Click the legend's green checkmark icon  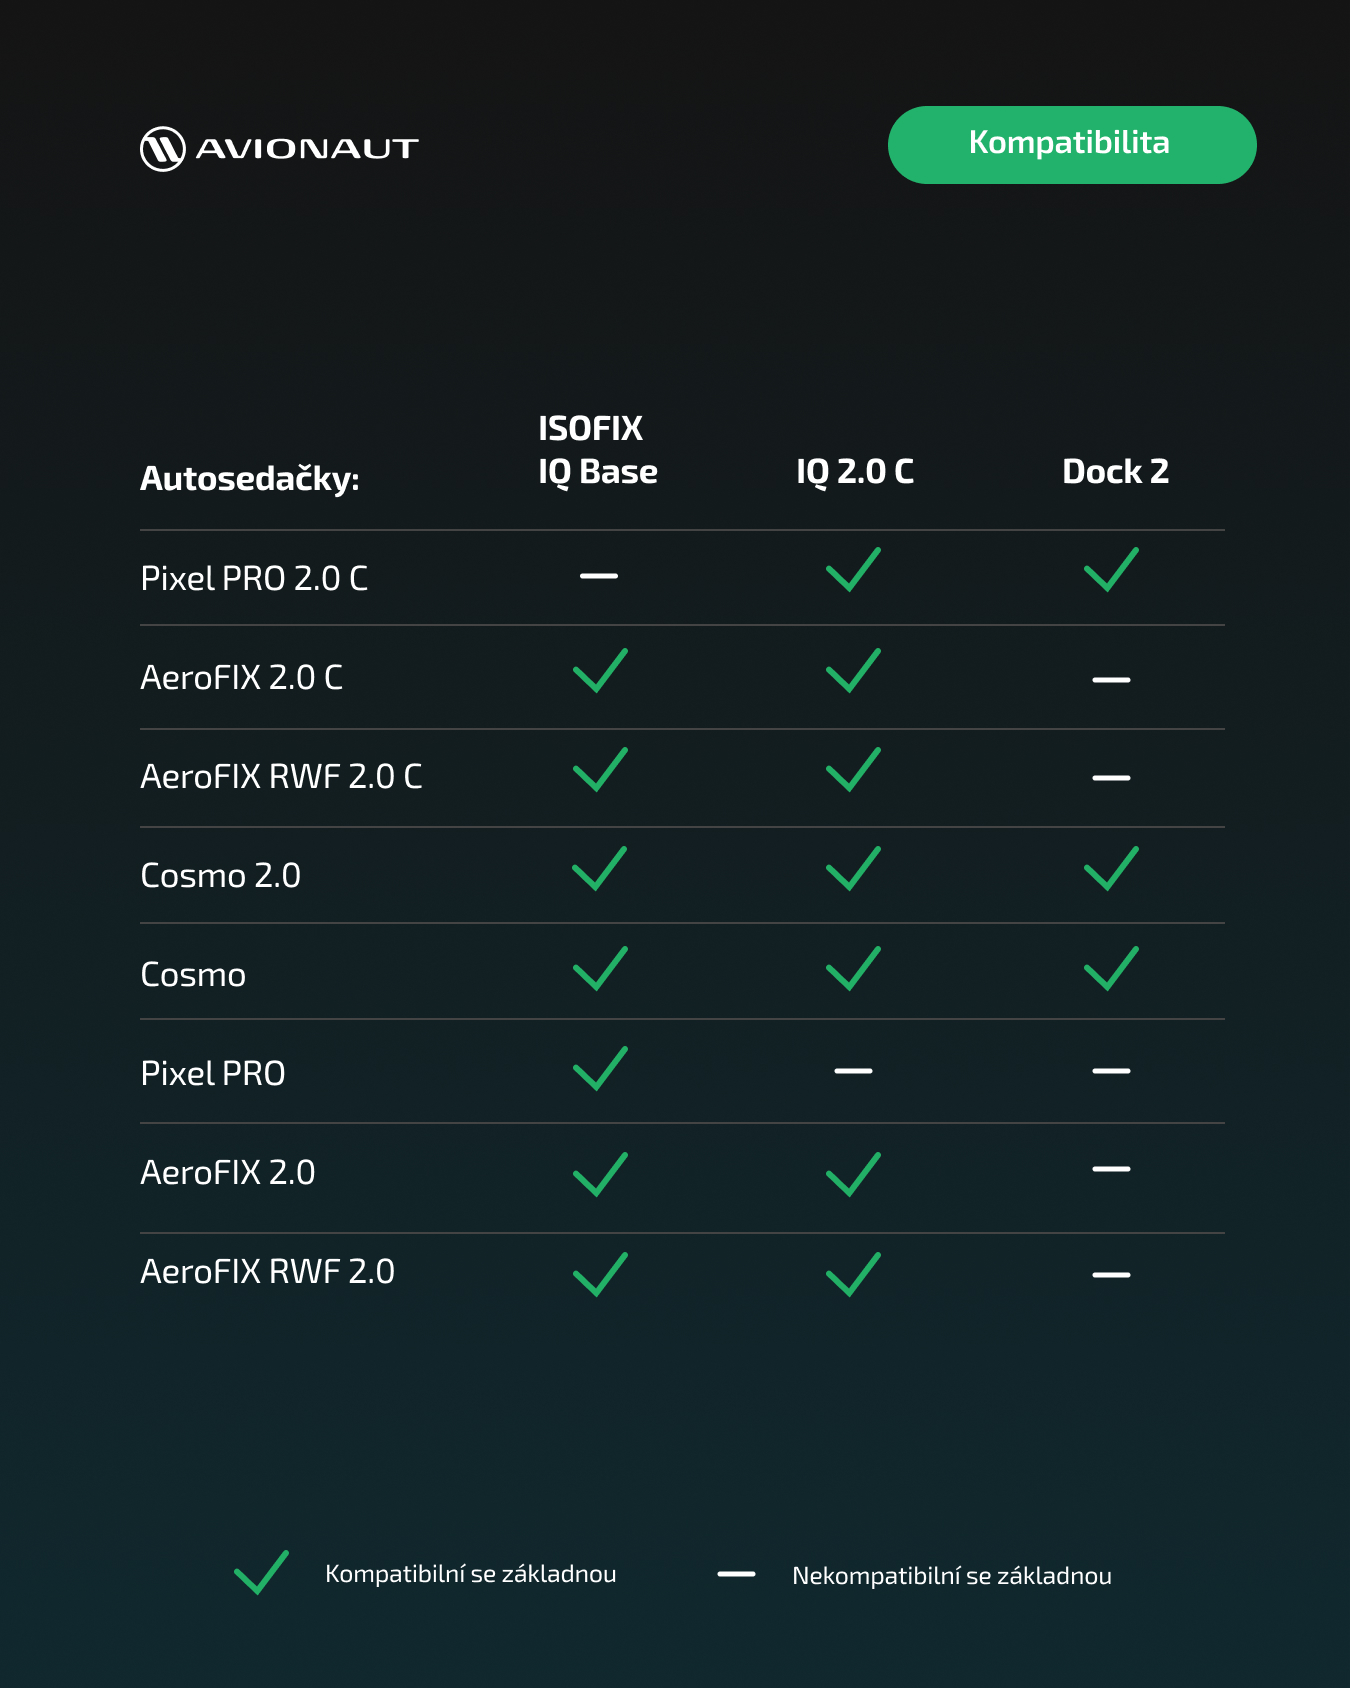pos(261,1573)
